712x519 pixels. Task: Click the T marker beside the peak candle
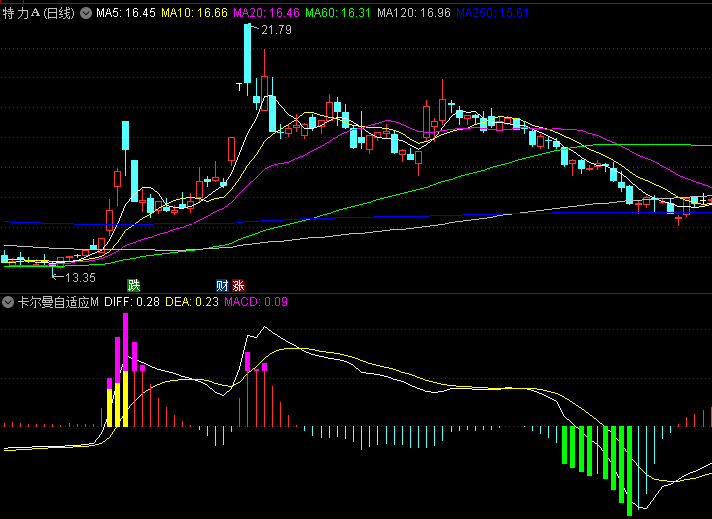239,87
